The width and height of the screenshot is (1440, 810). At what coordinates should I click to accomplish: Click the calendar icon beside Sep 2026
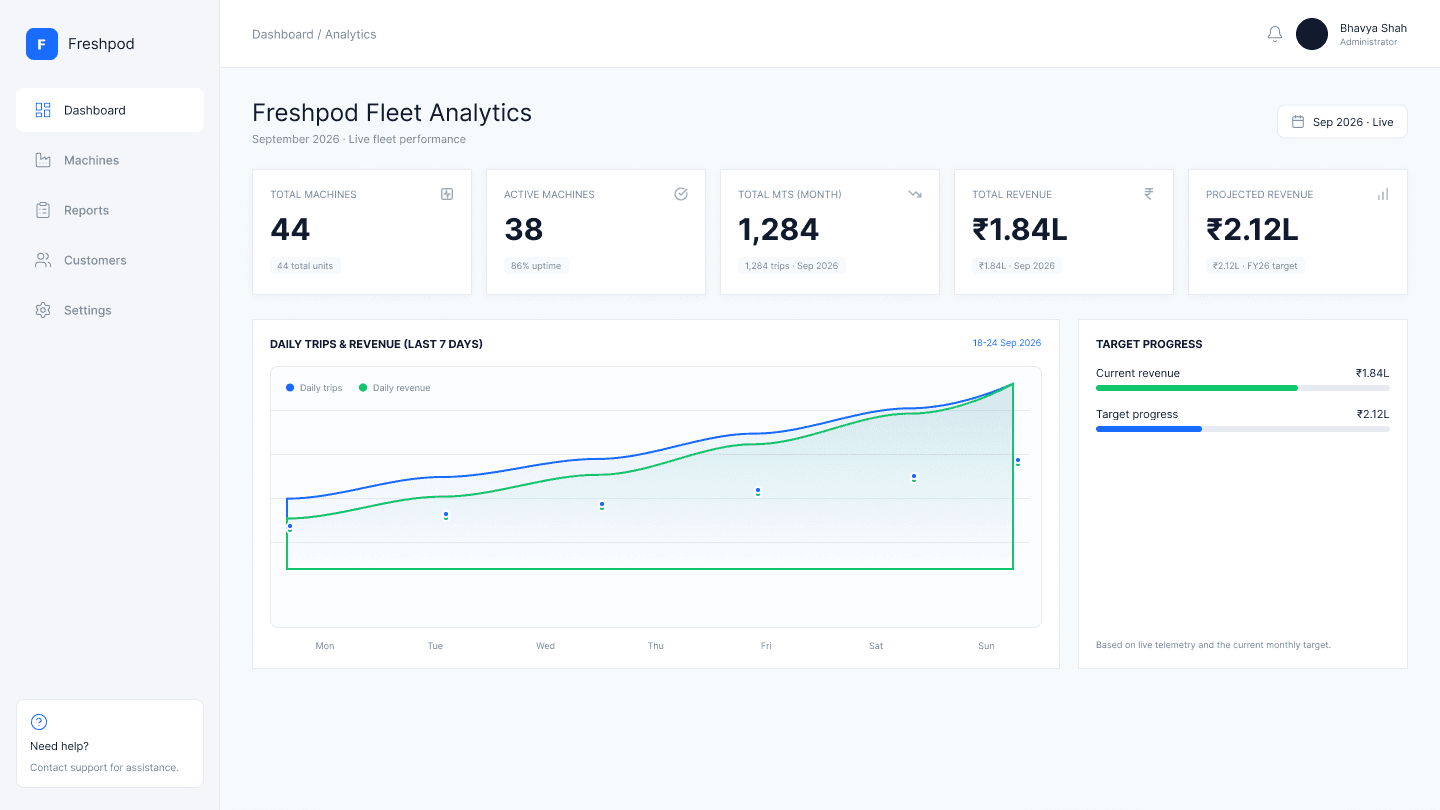1298,122
